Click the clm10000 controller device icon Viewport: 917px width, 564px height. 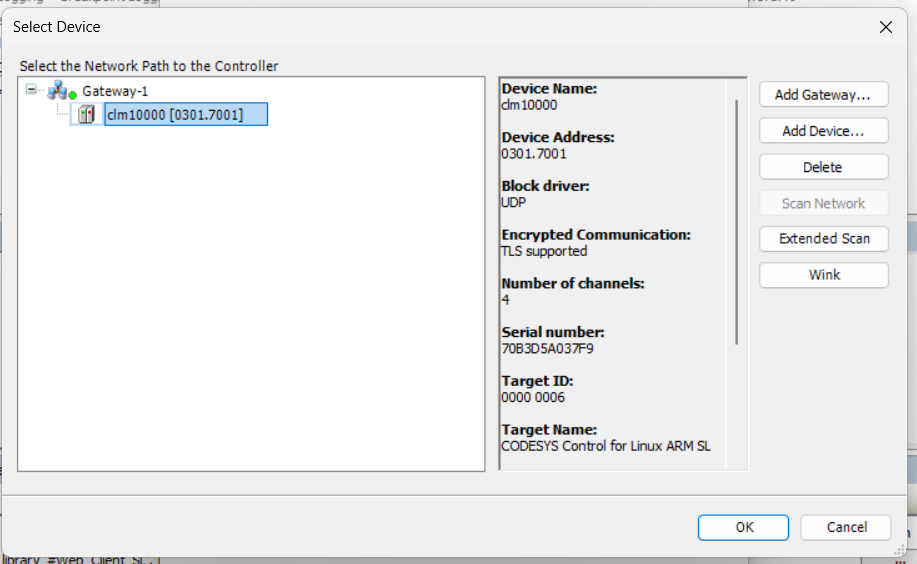point(86,115)
